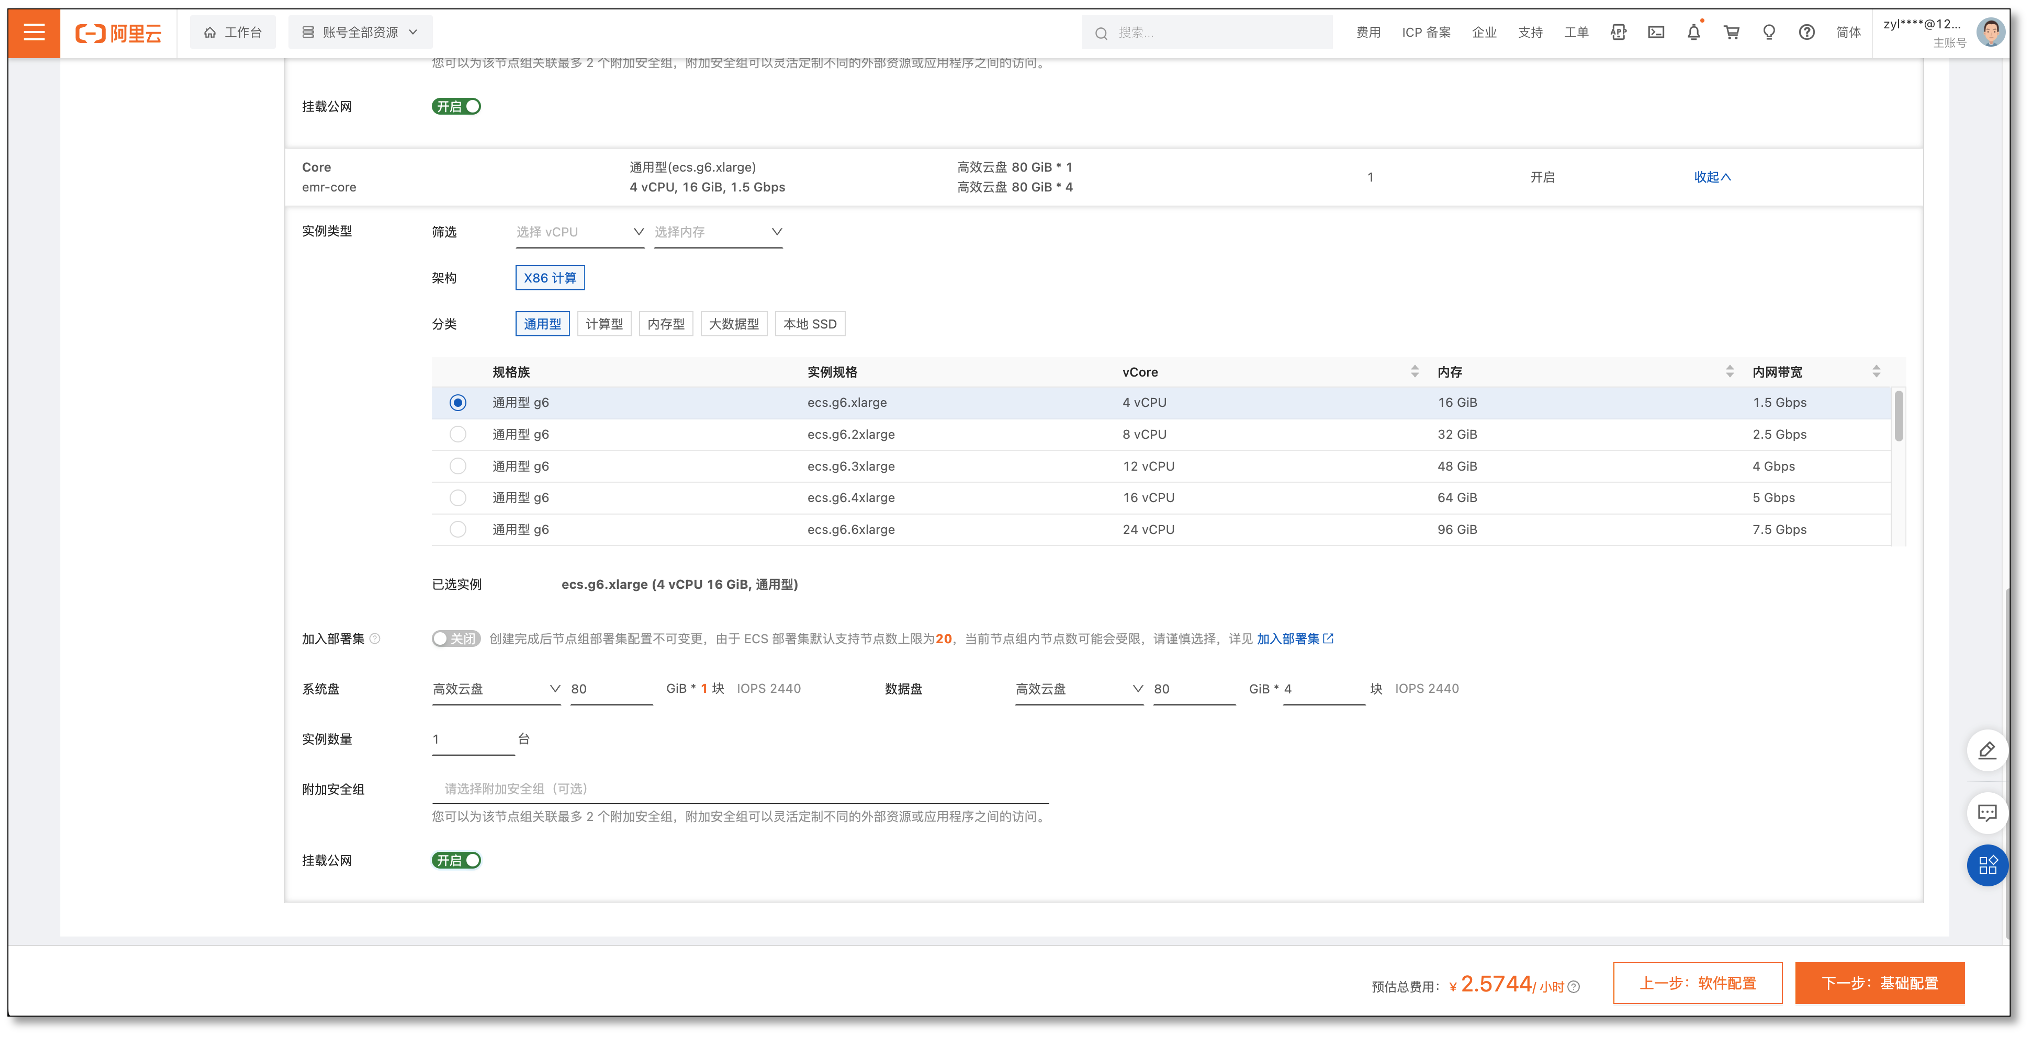Click the API debugging icon in header
The width and height of the screenshot is (2032, 1040).
click(1618, 32)
